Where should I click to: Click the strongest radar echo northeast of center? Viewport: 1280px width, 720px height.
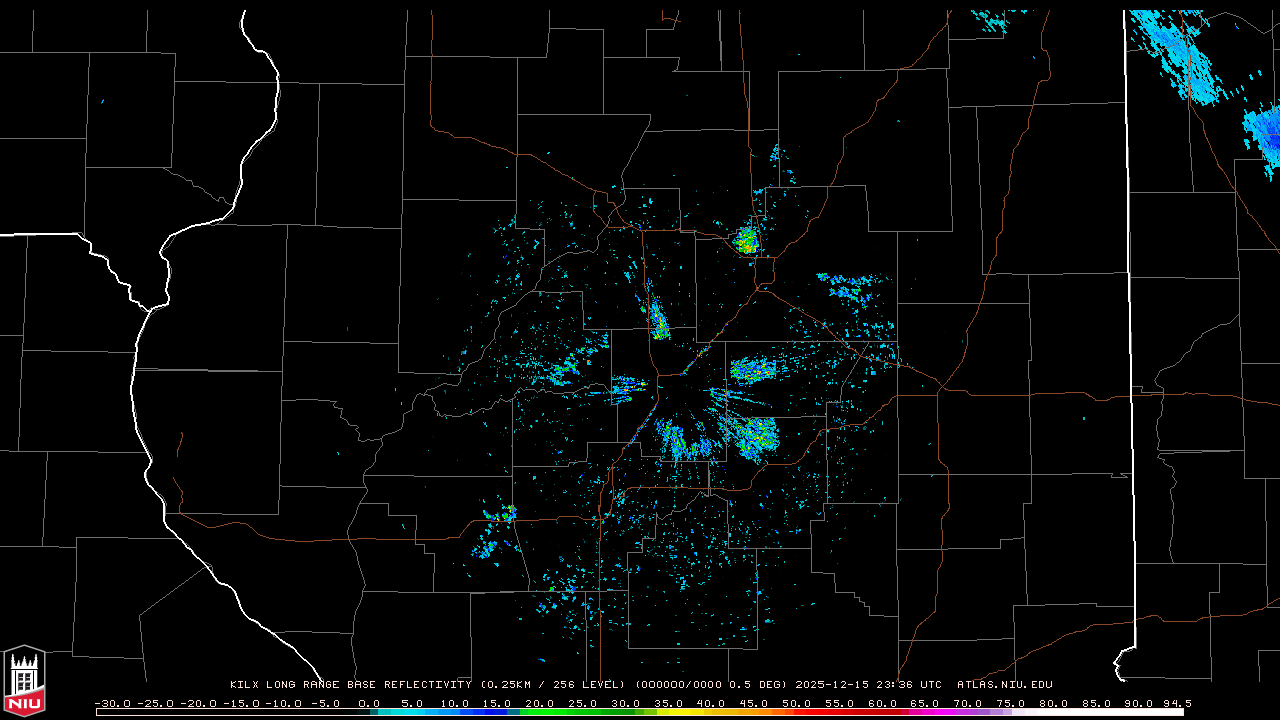[x=746, y=240]
